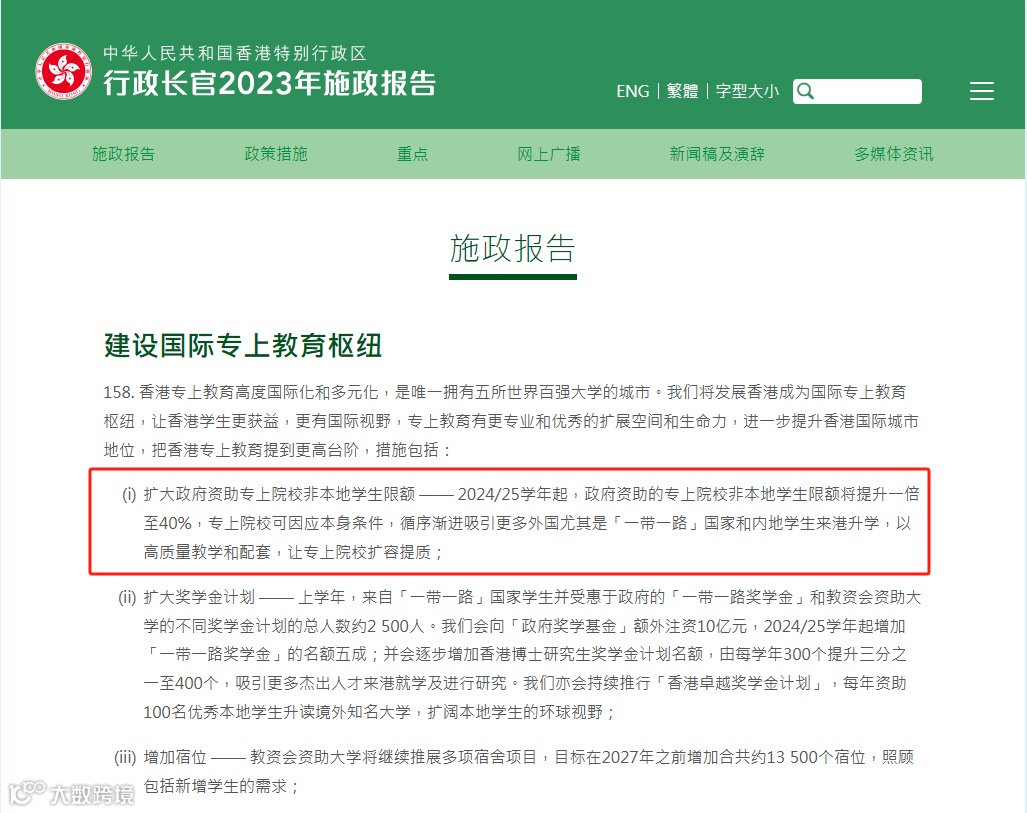Image resolution: width=1027 pixels, height=813 pixels.
Task: Click the 施政报告 page heading
Action: point(512,249)
